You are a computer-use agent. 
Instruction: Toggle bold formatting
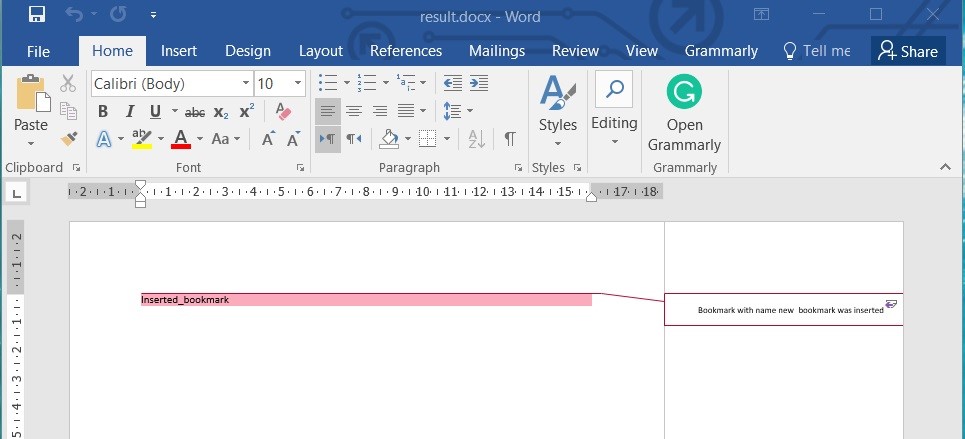103,112
